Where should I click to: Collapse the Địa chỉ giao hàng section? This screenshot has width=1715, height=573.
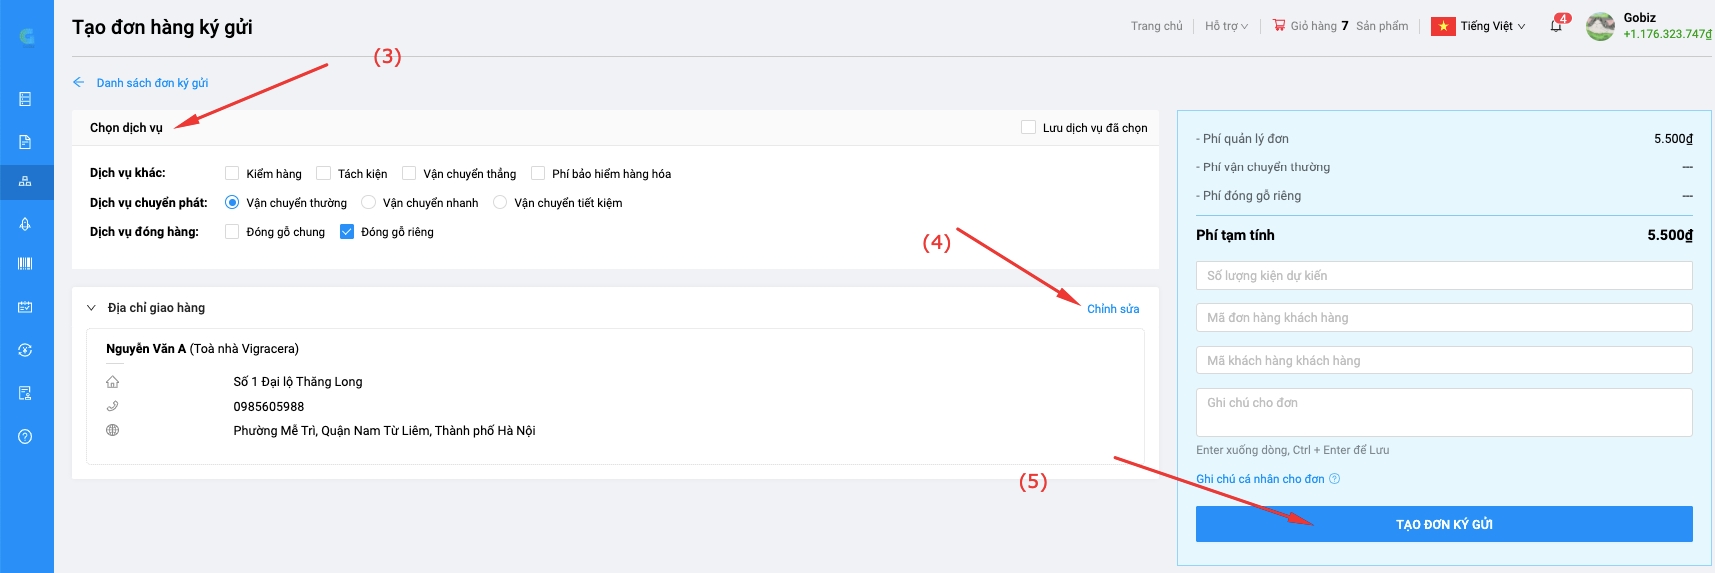point(91,308)
